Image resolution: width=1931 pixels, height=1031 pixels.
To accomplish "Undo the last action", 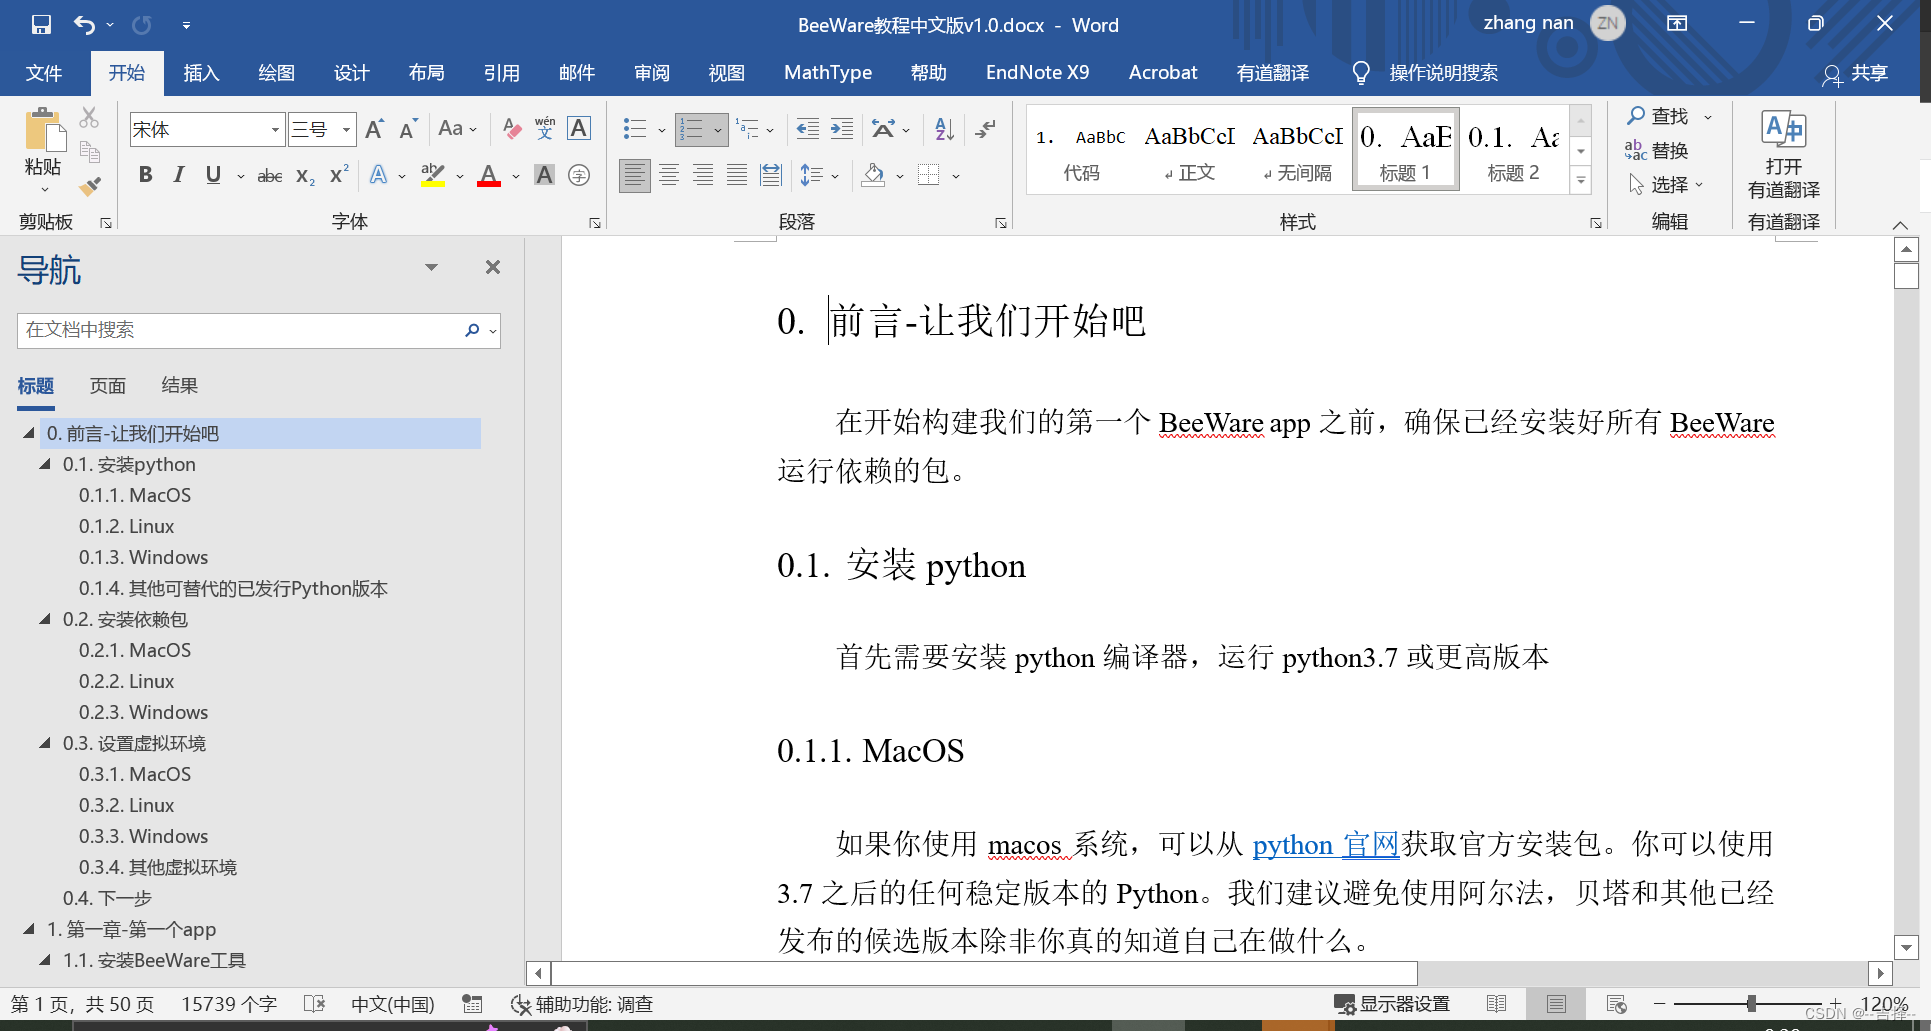I will (x=85, y=25).
